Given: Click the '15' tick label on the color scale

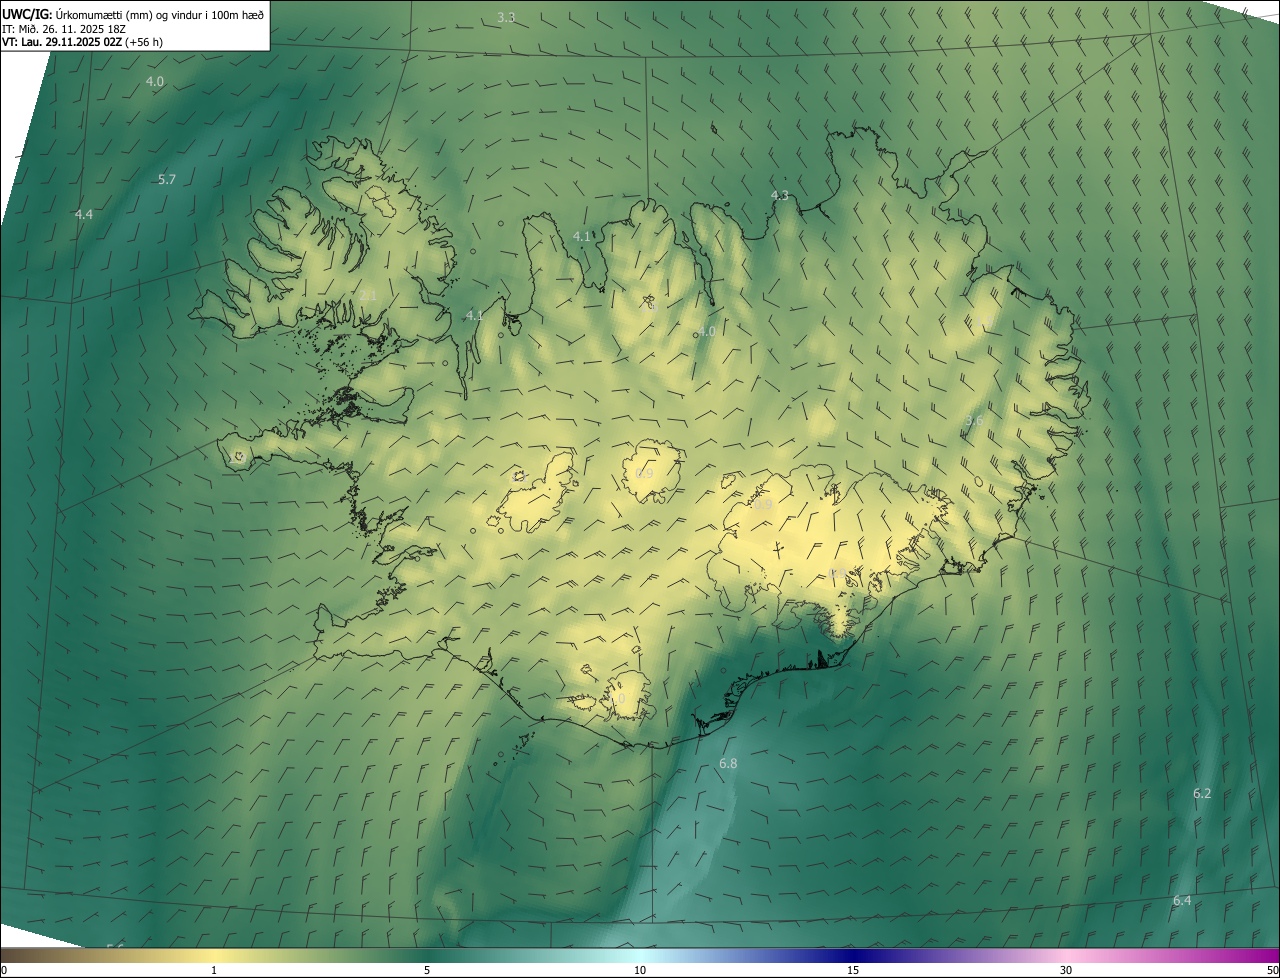Looking at the screenshot, I should click(x=853, y=970).
